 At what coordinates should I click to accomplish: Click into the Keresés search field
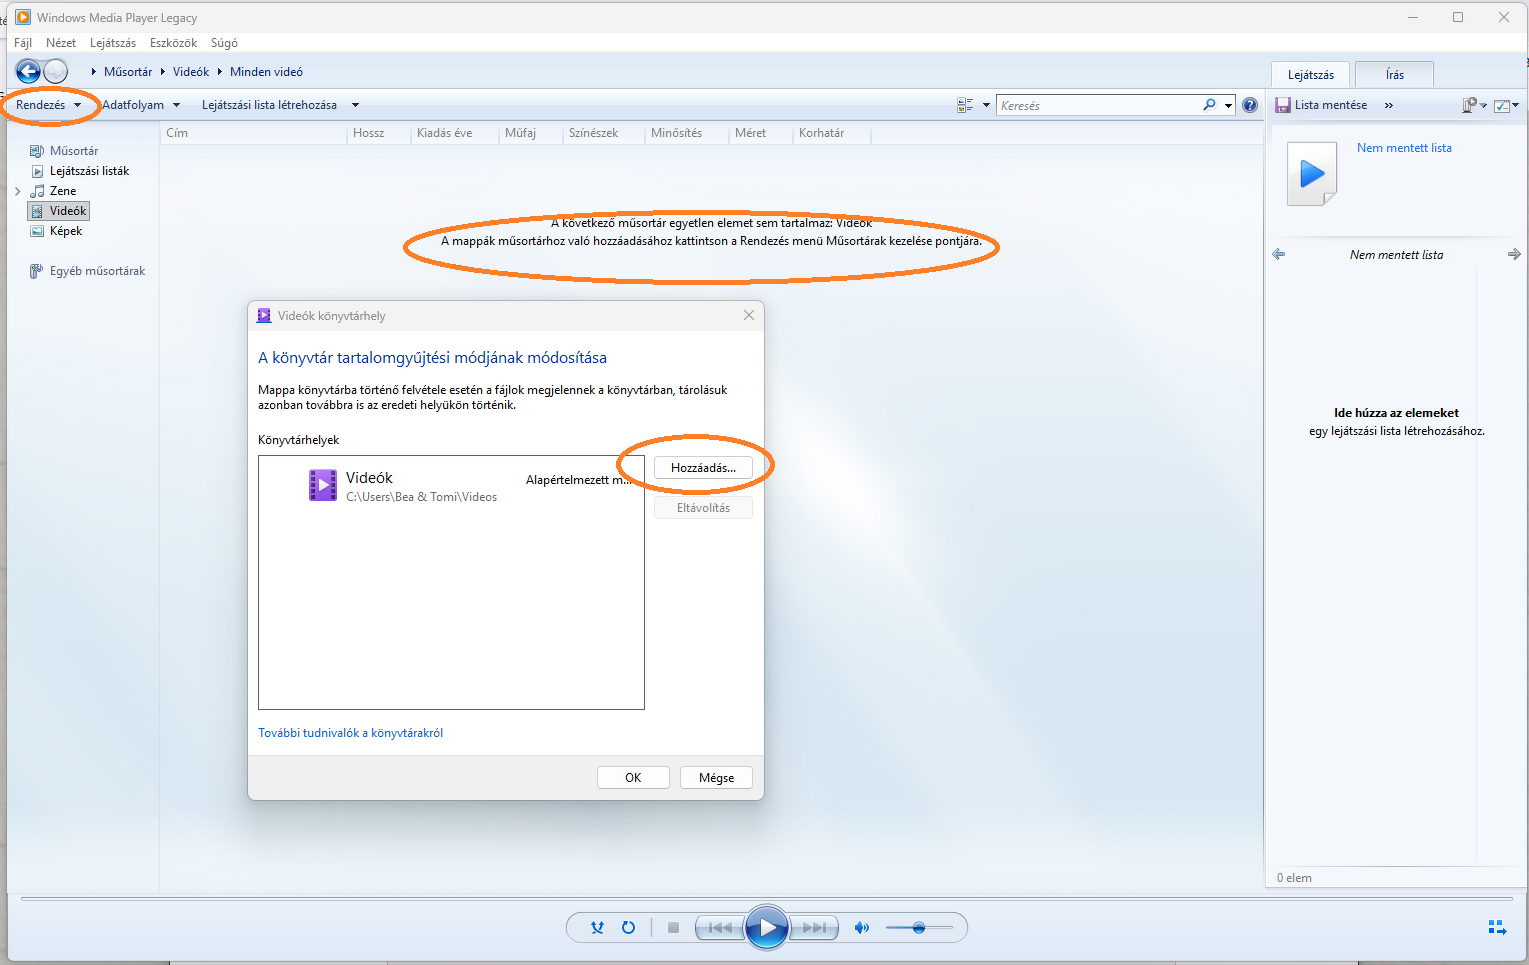click(1098, 105)
